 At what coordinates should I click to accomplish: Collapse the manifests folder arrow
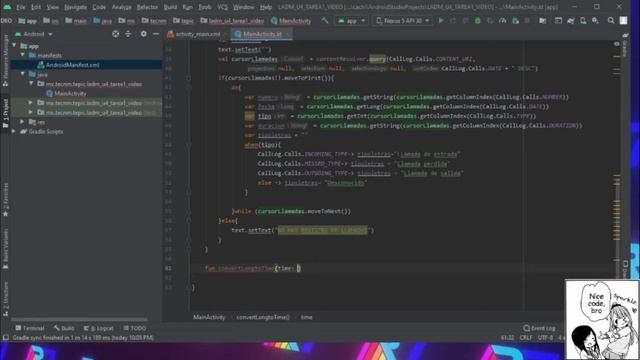coord(23,55)
